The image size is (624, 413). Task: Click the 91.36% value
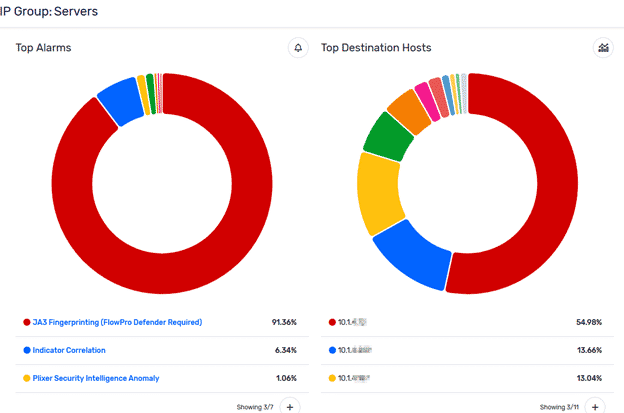(284, 322)
